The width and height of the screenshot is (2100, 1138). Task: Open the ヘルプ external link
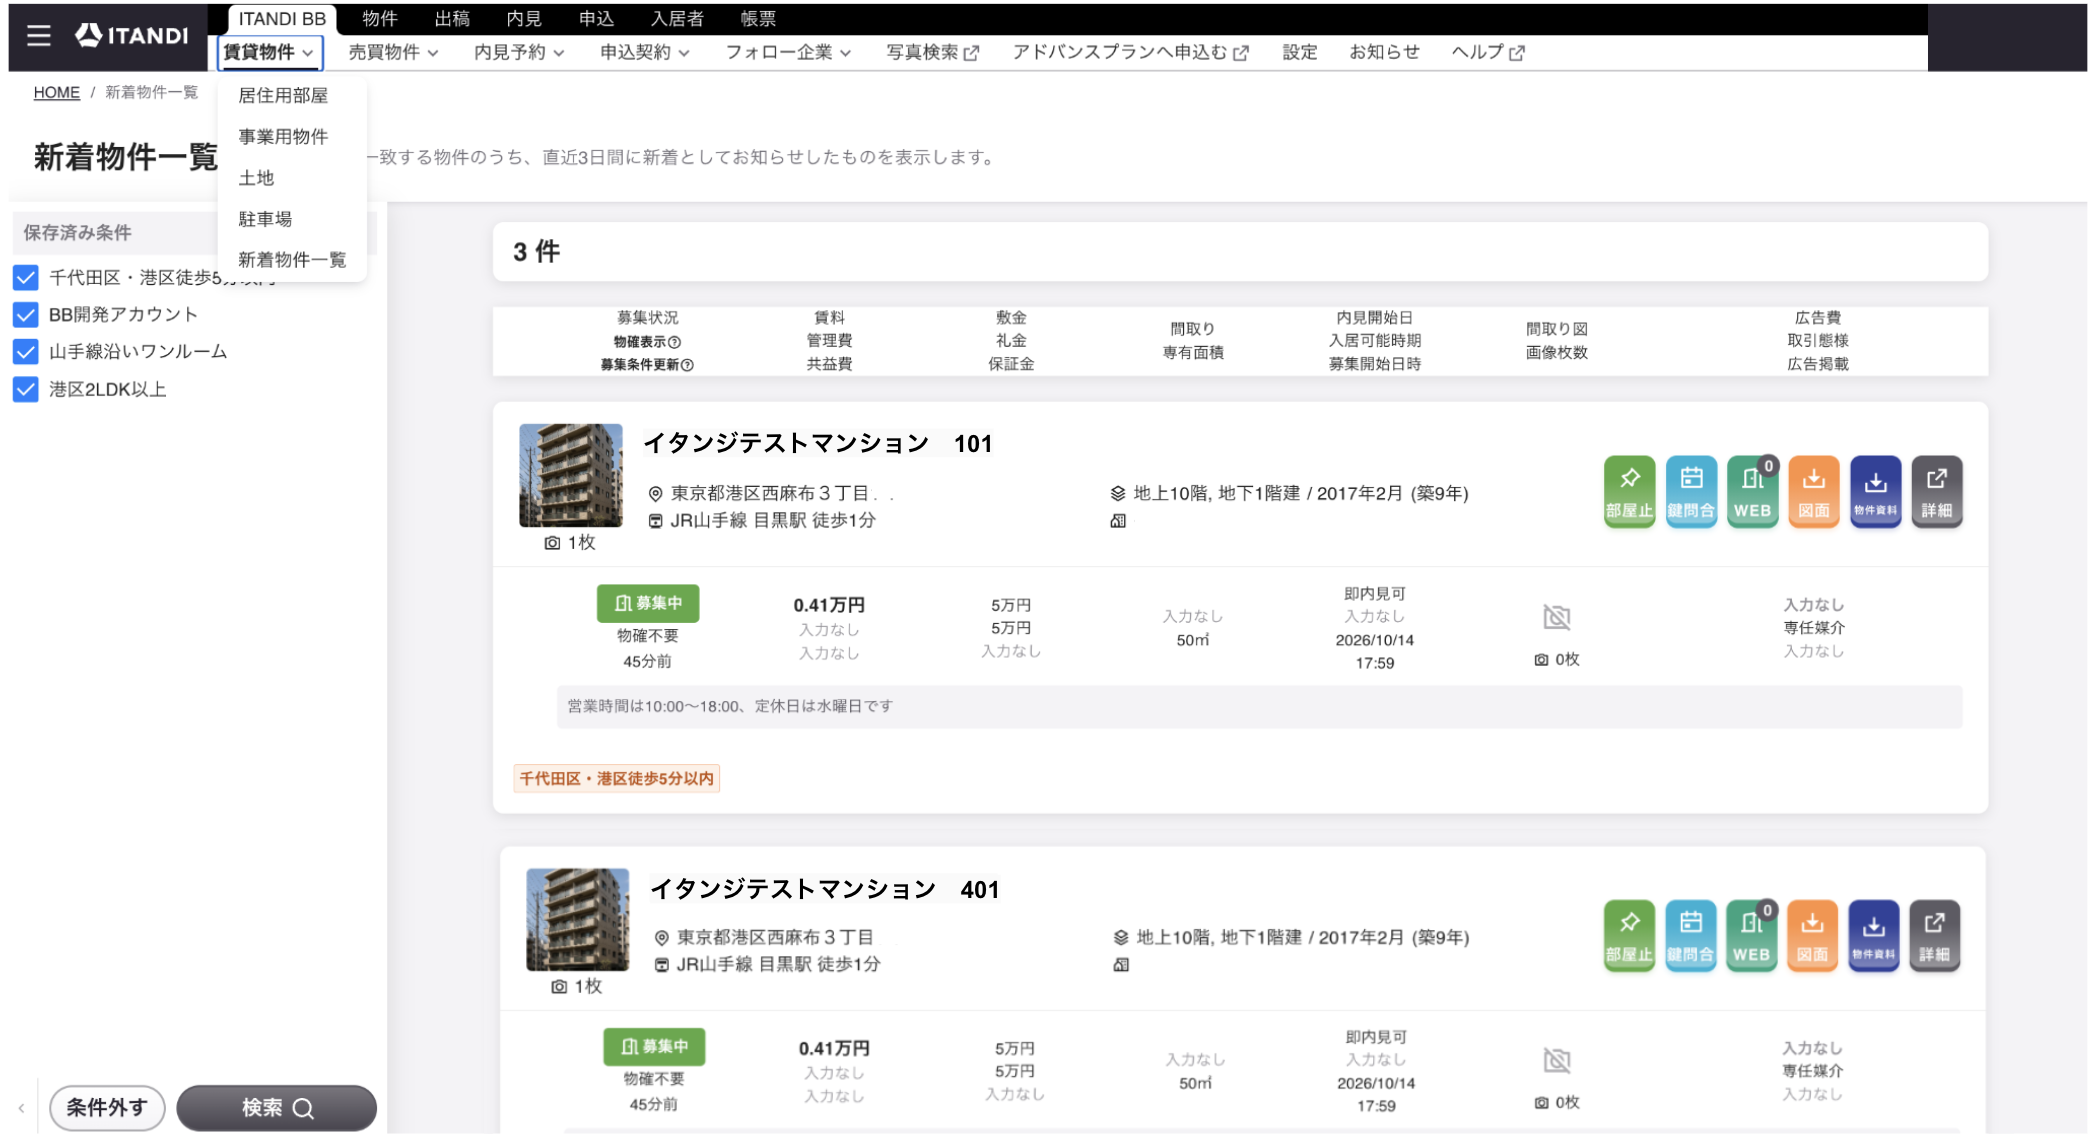pyautogui.click(x=1488, y=52)
